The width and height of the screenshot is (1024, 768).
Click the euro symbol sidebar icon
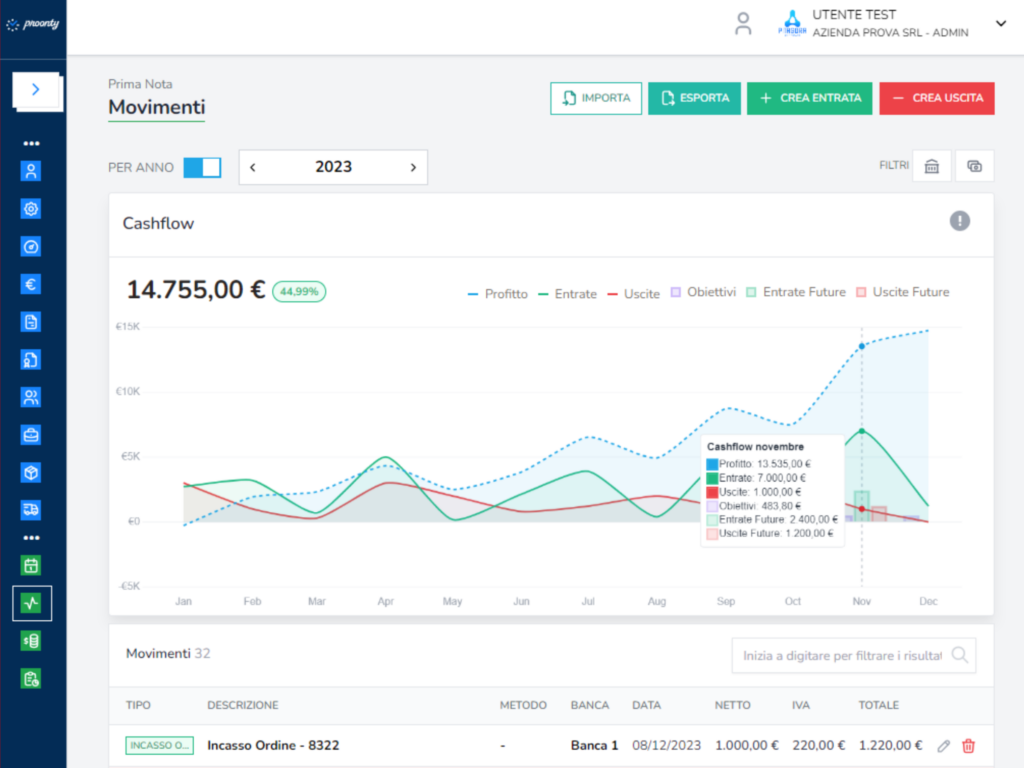(x=31, y=284)
